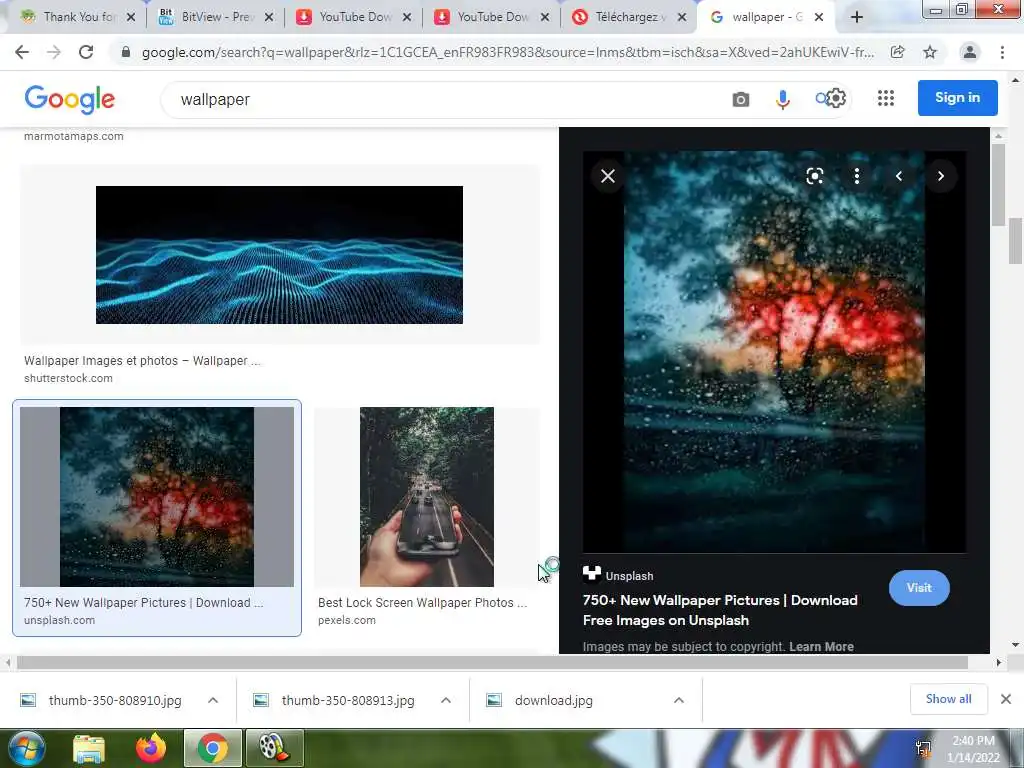
Task: Open the Chrome three-dot menu
Action: point(1002,52)
